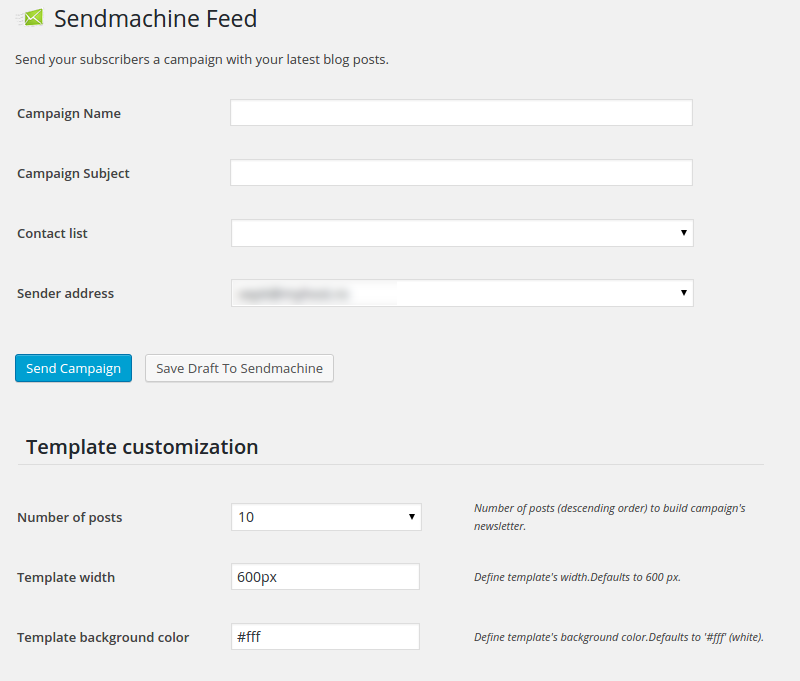Focus the Campaign Name text field
Image resolution: width=800 pixels, height=681 pixels.
click(461, 113)
